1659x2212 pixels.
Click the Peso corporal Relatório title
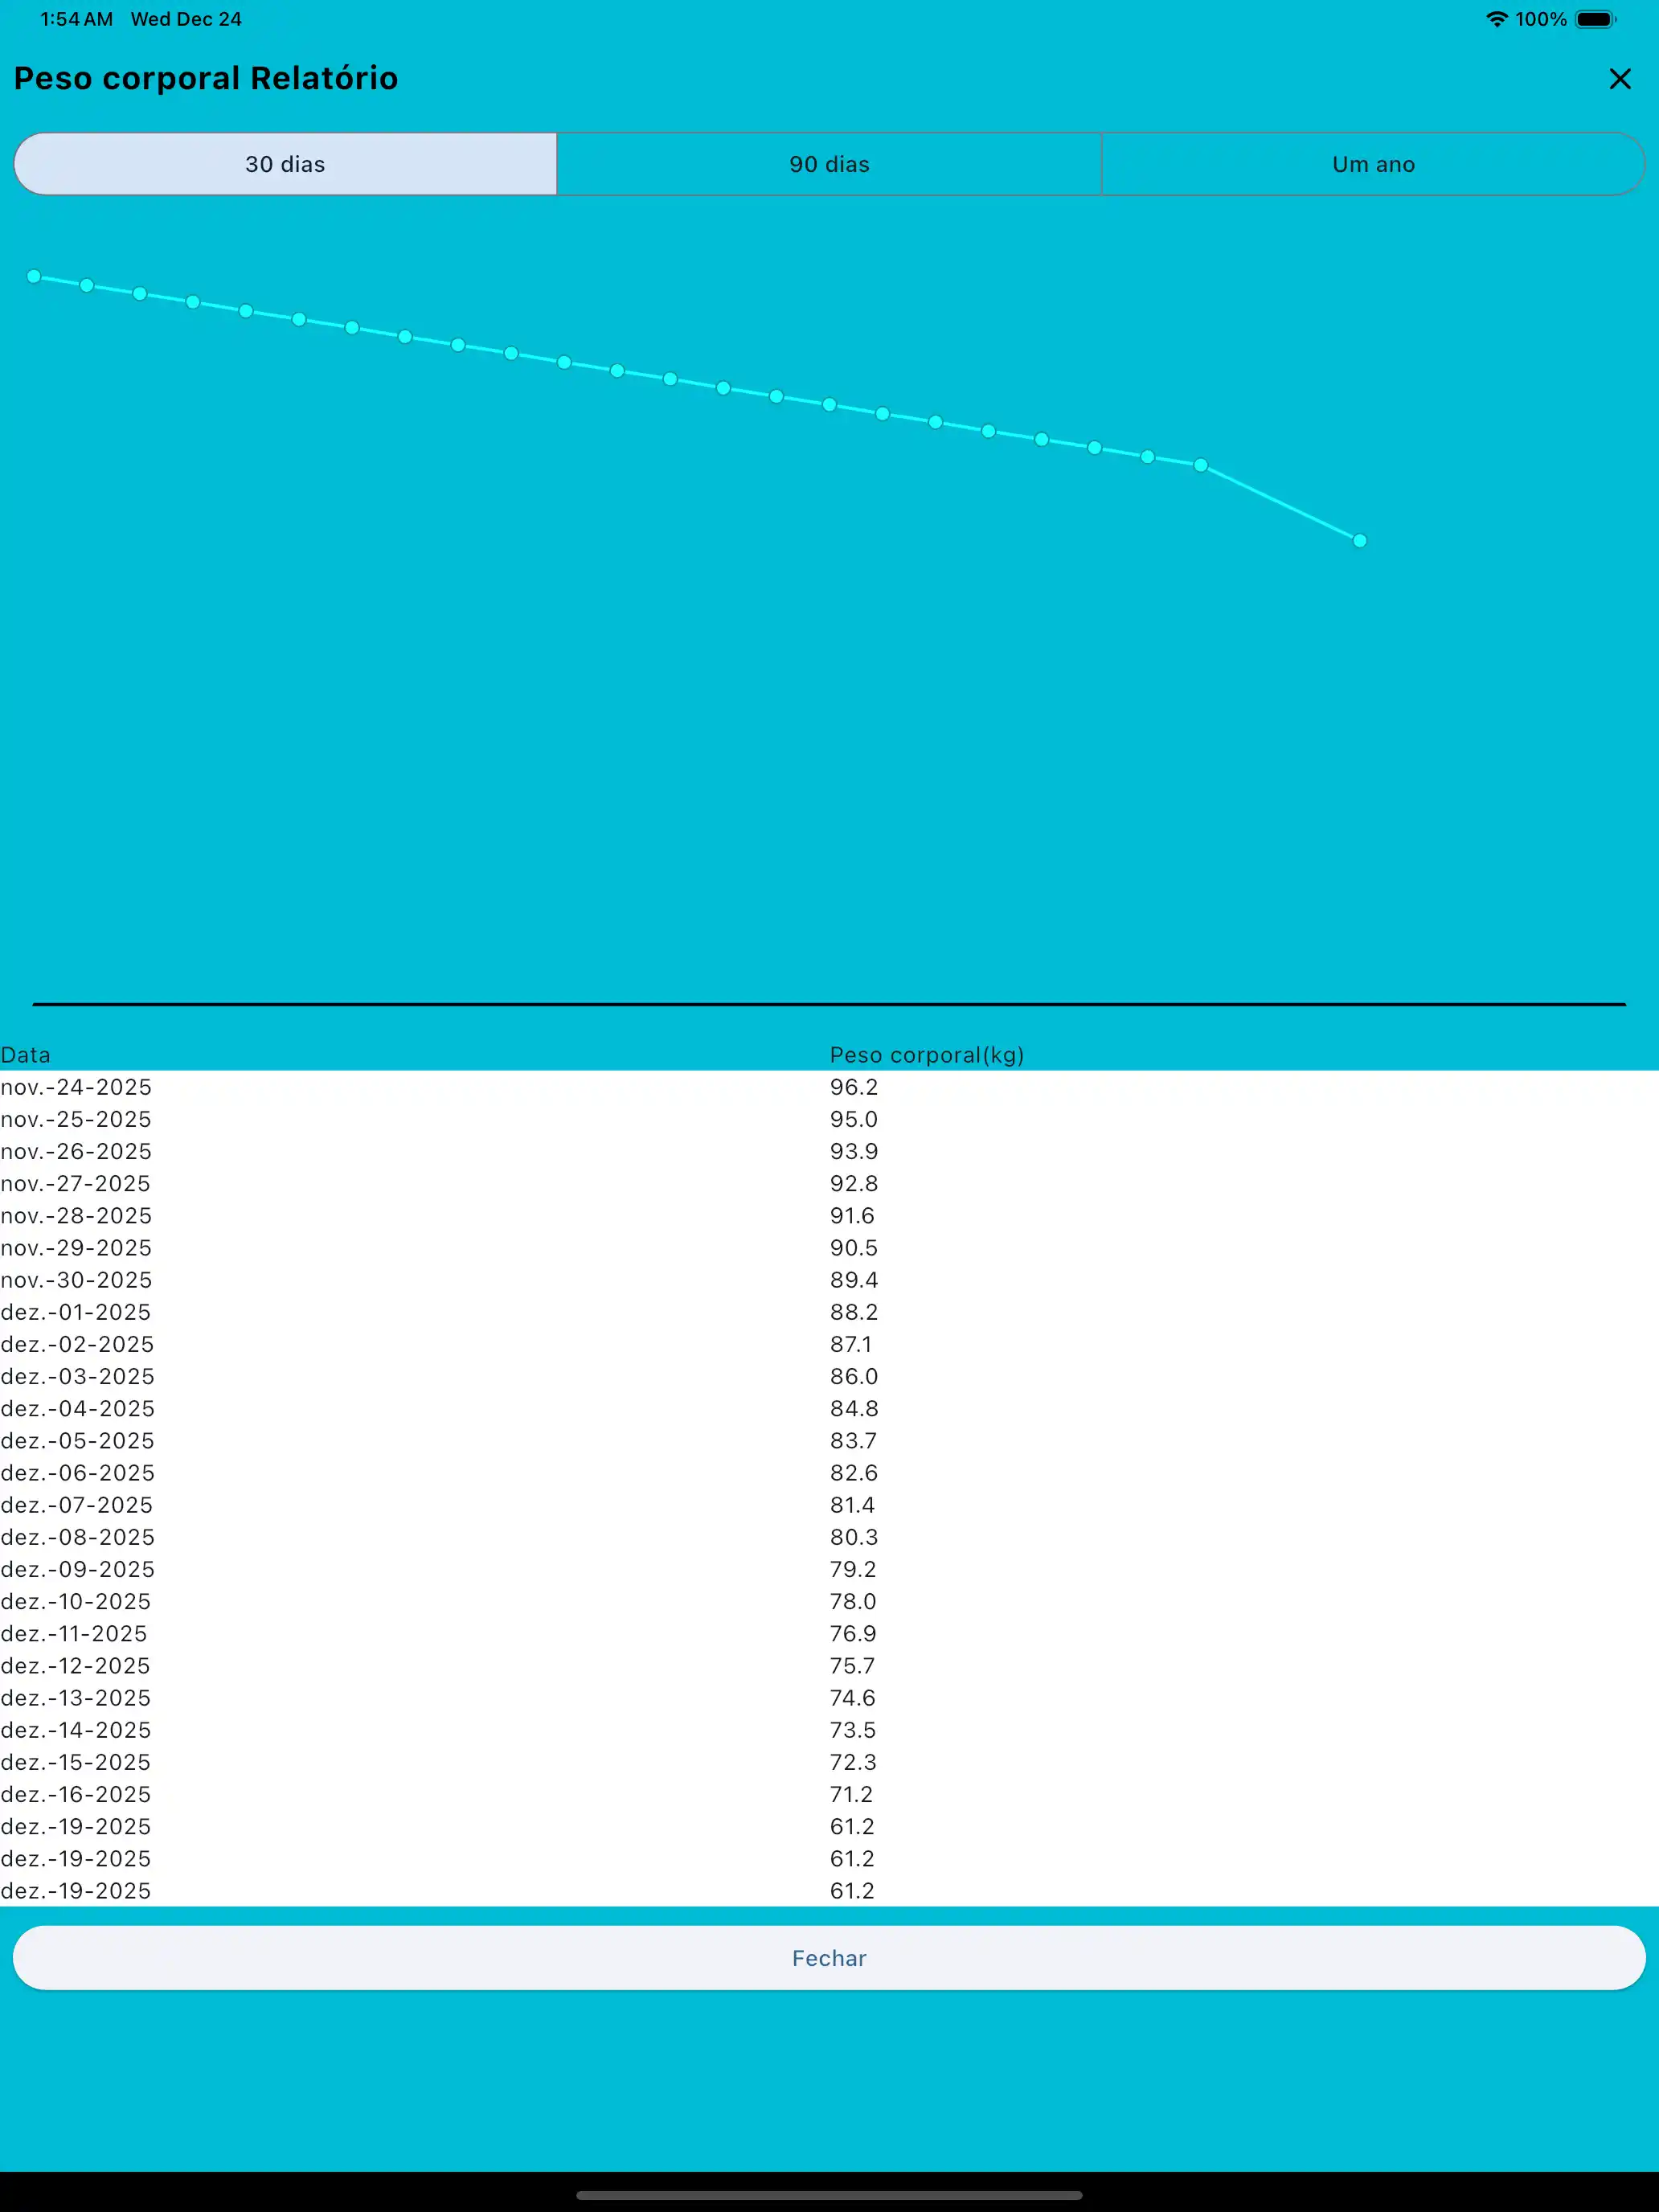206,78
